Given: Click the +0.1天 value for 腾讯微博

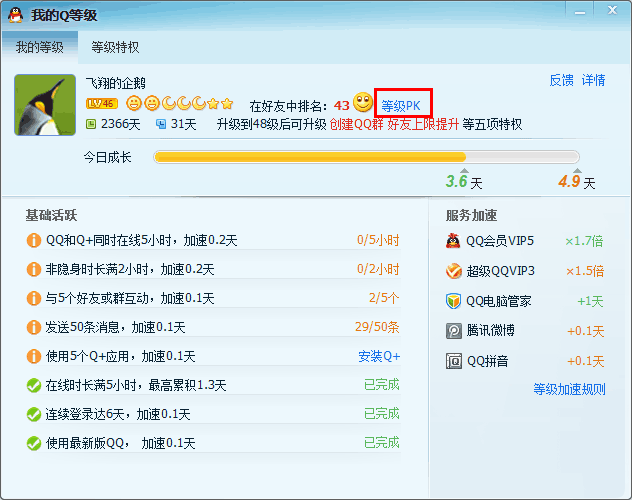Looking at the screenshot, I should click(586, 331).
